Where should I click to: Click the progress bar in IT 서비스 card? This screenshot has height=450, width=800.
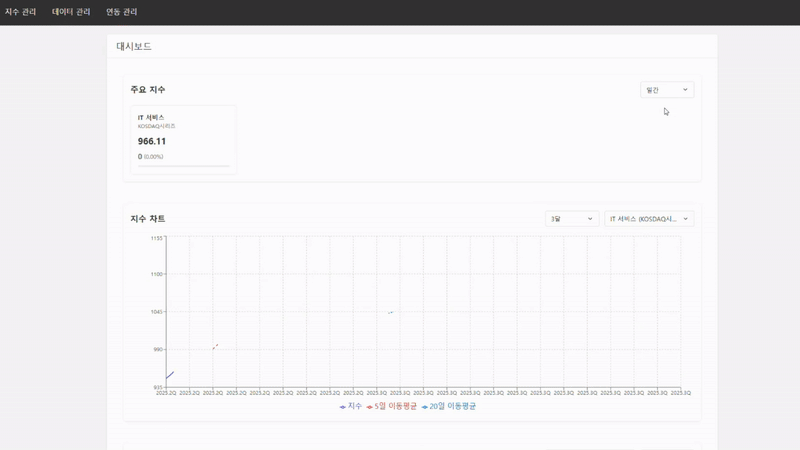[184, 166]
